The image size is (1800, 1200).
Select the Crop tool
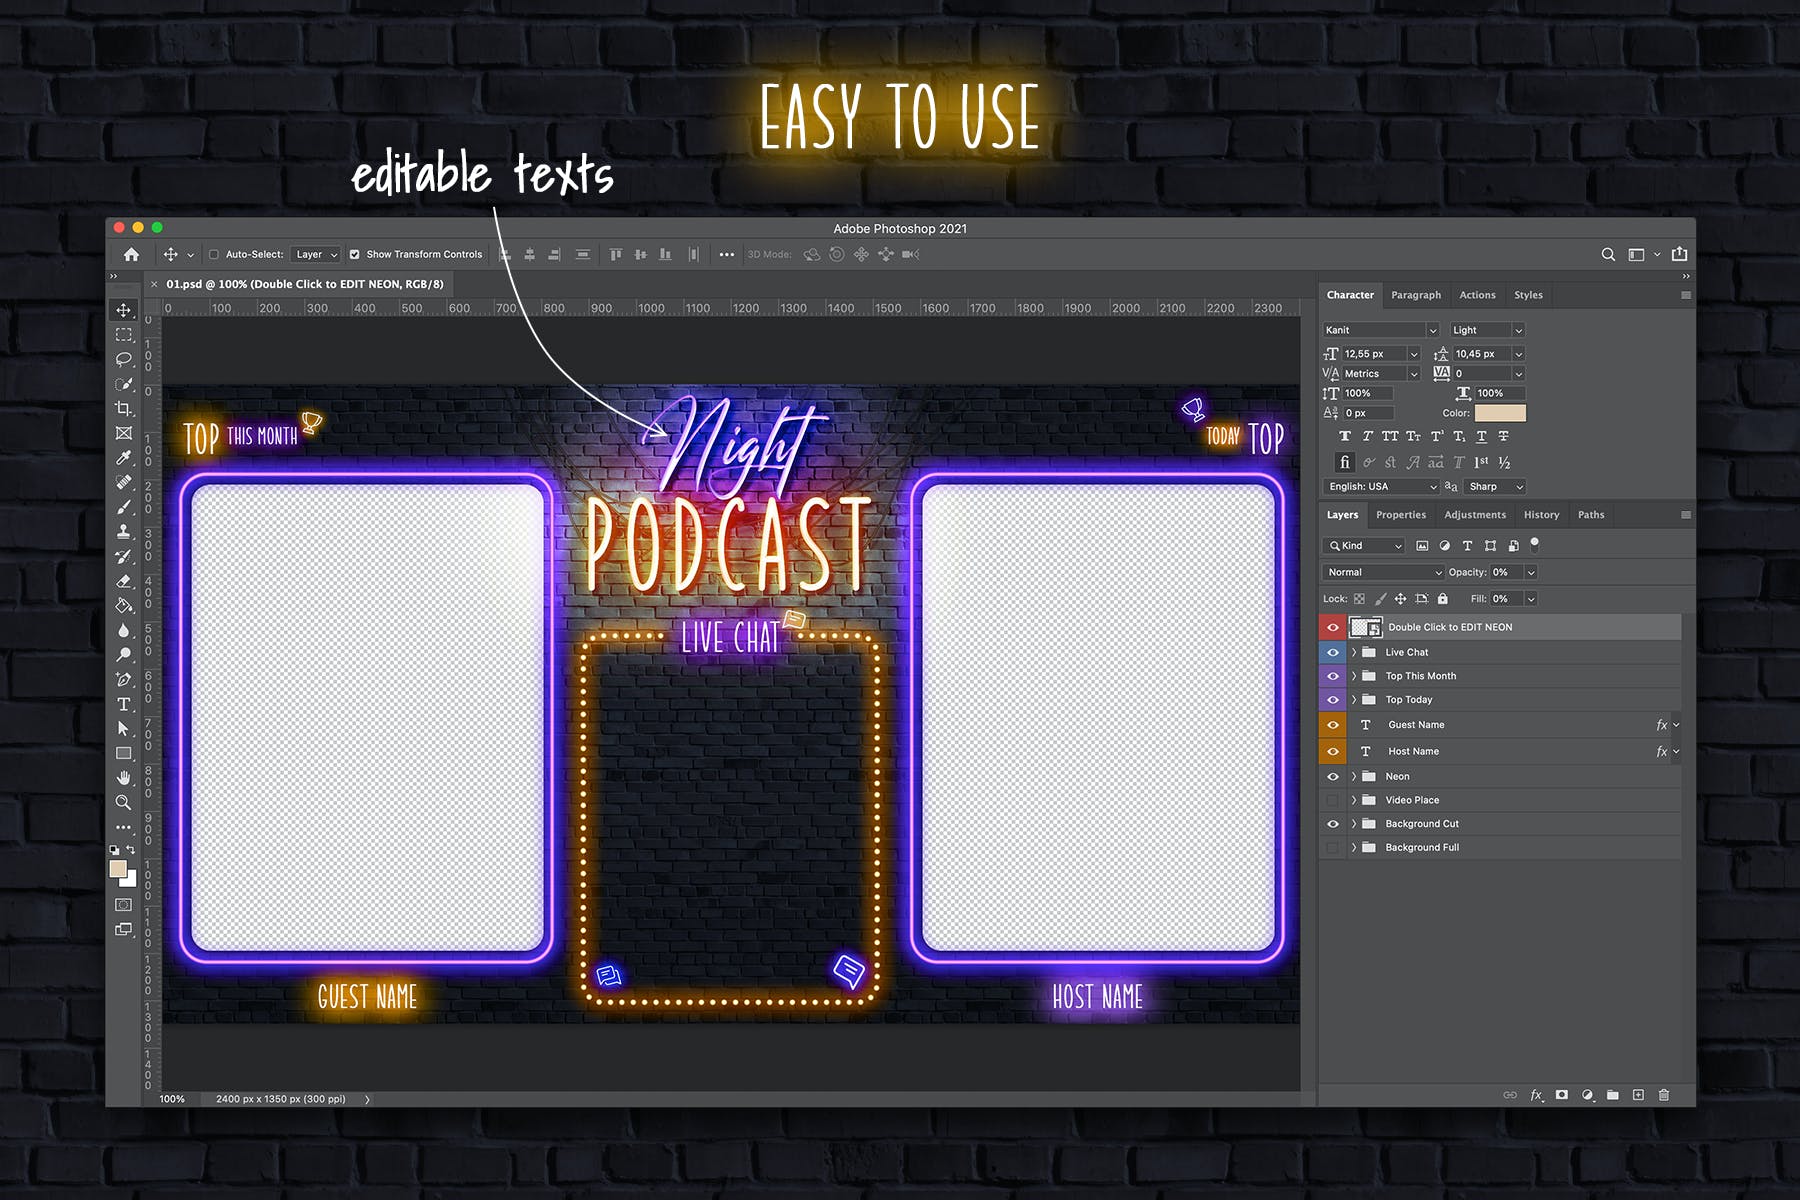(x=124, y=409)
